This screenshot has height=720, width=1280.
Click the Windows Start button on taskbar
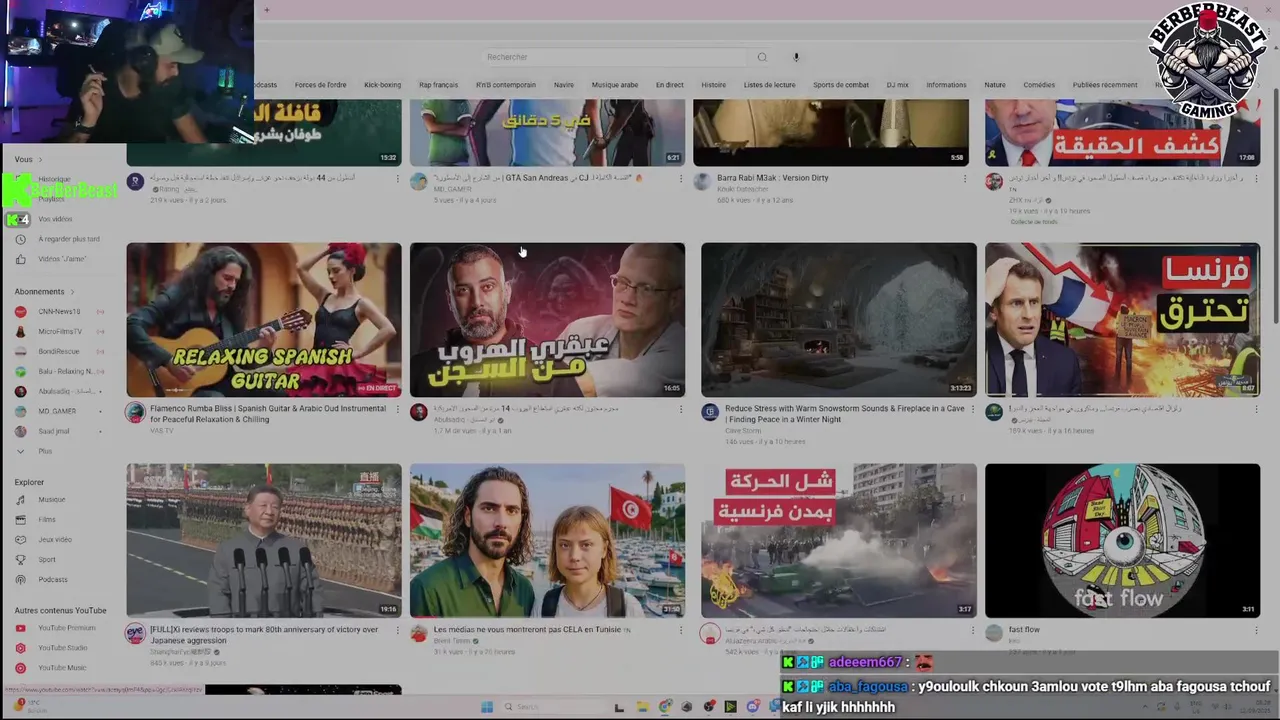coord(487,707)
